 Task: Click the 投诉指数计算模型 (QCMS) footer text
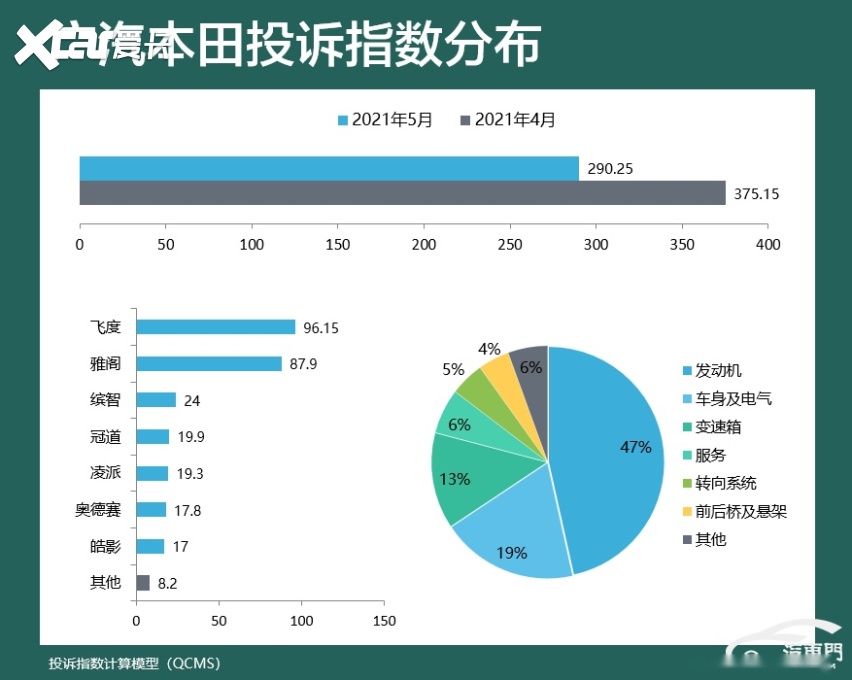click(134, 663)
